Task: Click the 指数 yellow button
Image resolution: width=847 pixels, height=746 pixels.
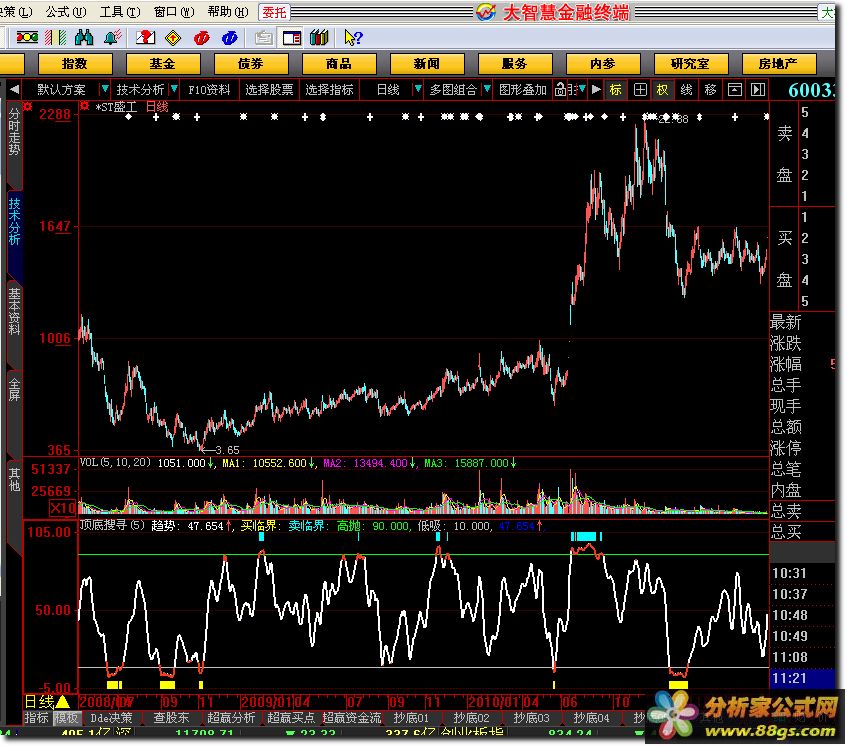Action: tap(75, 64)
